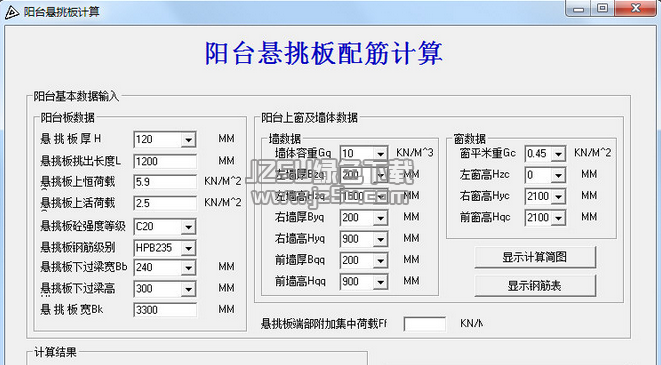
Task: Open the 前墙厚Bqq dropdown
Action: coord(380,261)
